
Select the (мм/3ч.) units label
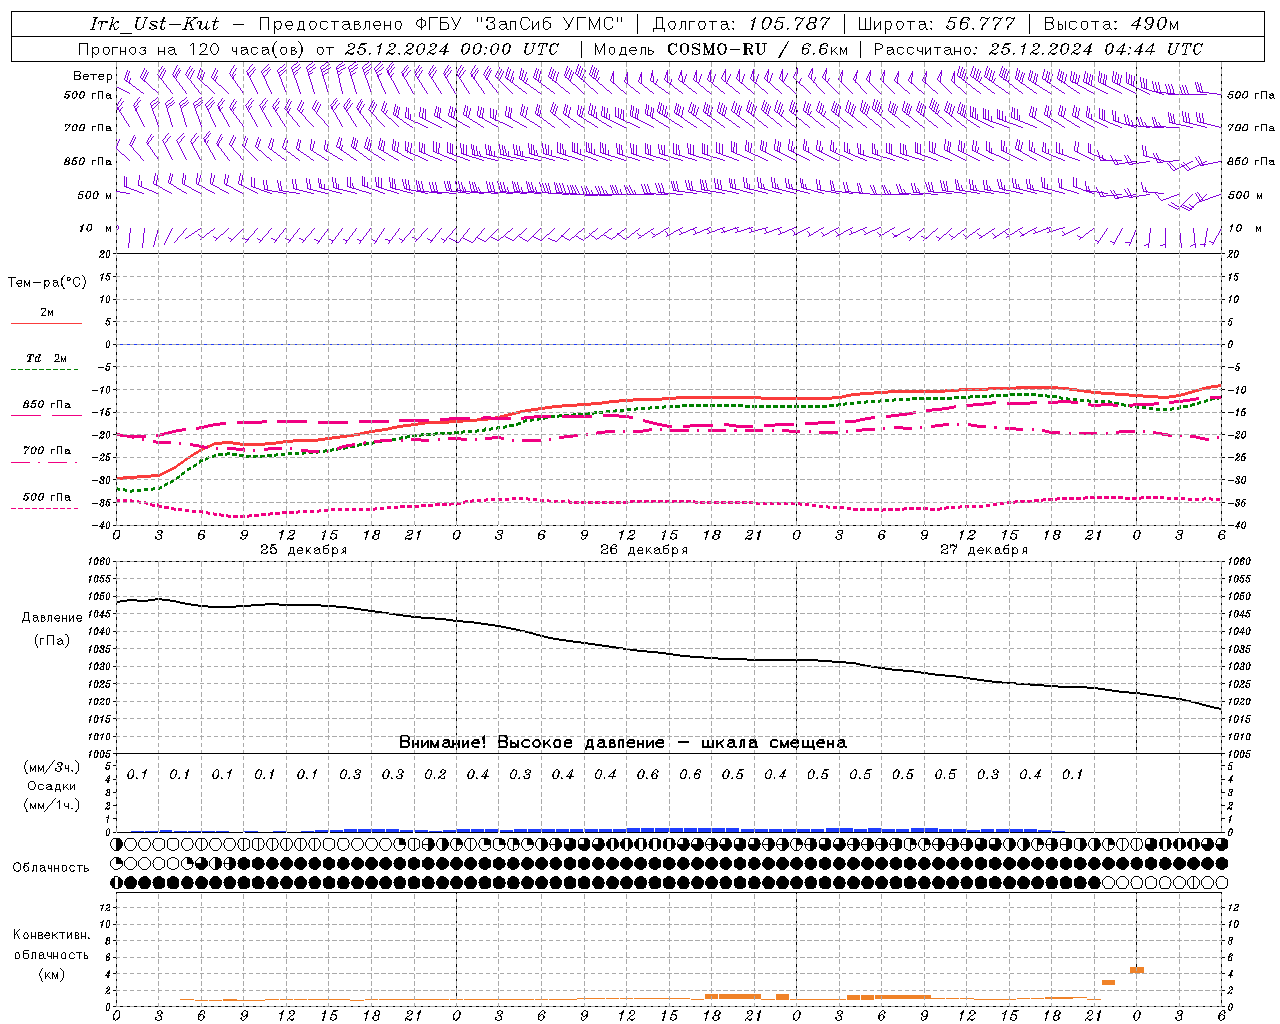(x=52, y=767)
